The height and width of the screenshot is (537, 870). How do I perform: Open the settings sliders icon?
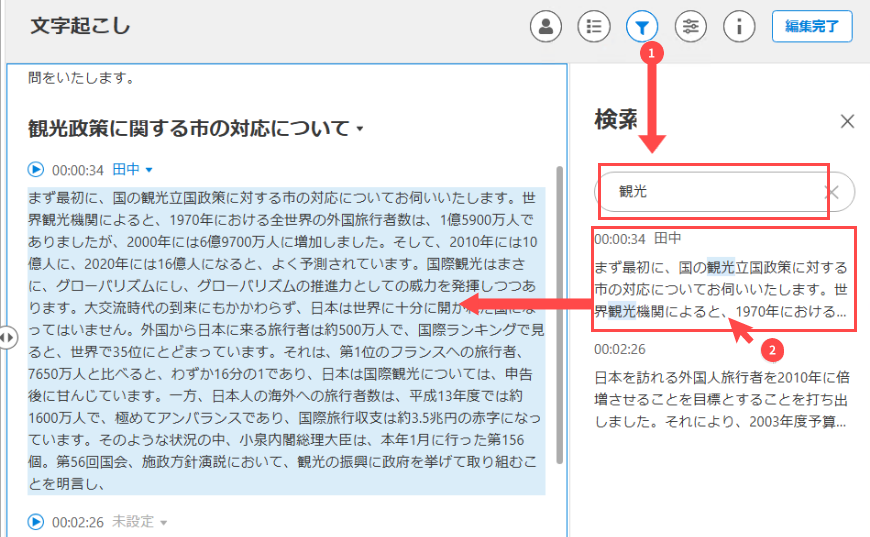[690, 27]
